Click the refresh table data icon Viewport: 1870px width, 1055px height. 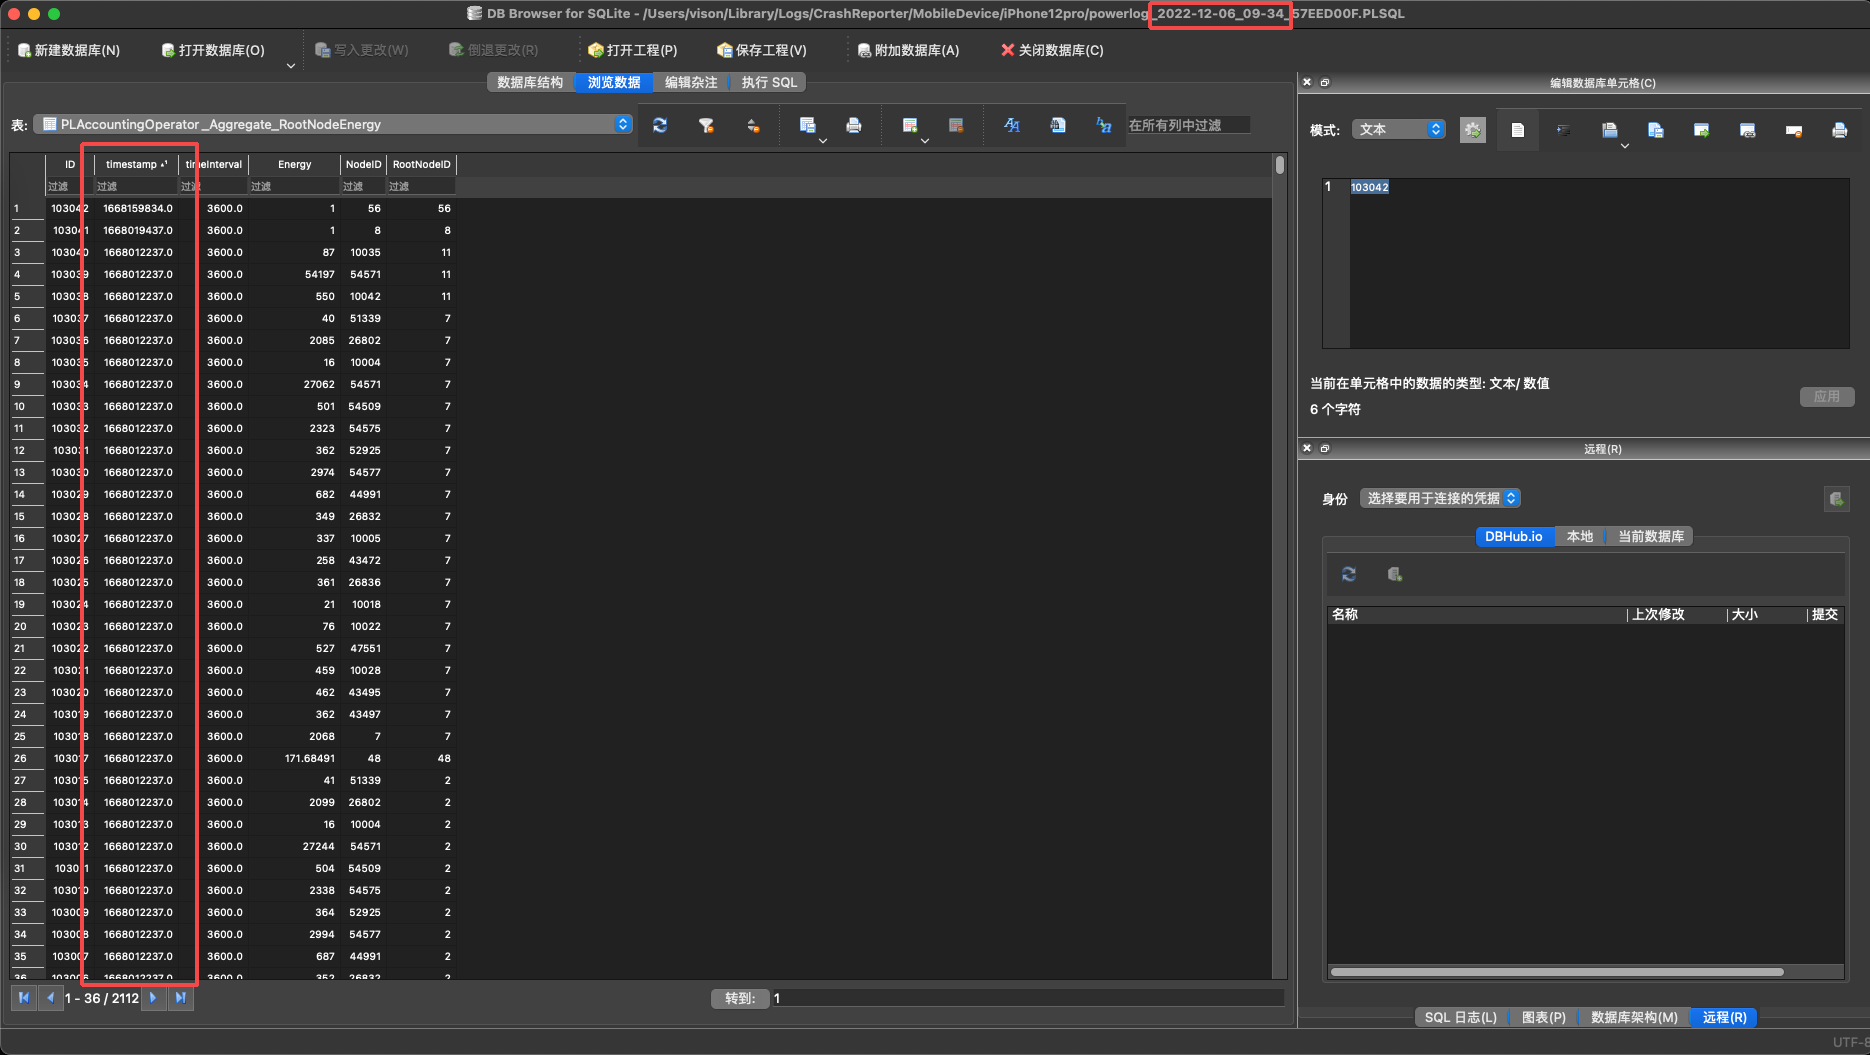point(660,125)
